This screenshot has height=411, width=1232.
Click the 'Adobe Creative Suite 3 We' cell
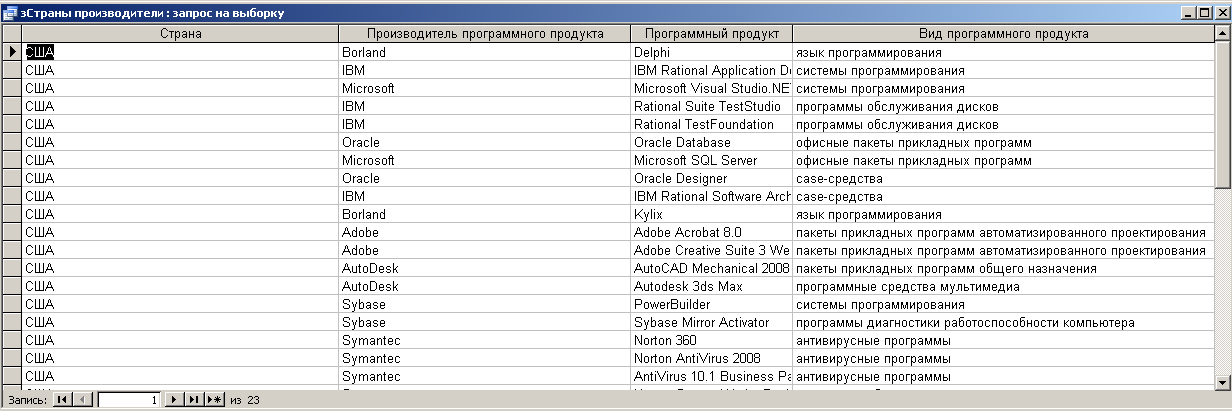(712, 250)
